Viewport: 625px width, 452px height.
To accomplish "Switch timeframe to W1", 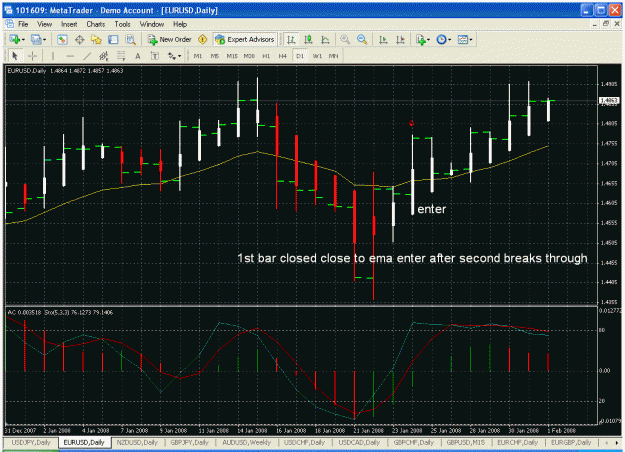I will (317, 56).
